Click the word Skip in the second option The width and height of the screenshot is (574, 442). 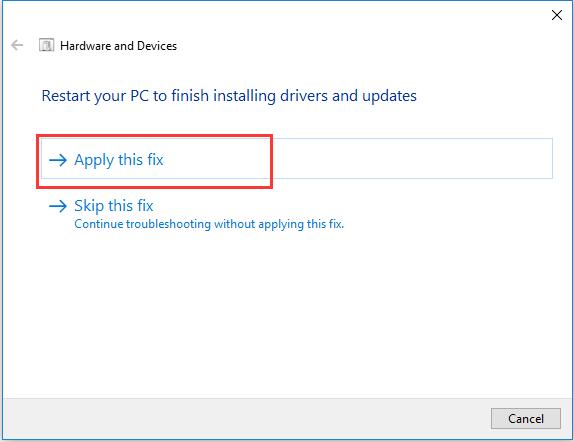tap(89, 206)
